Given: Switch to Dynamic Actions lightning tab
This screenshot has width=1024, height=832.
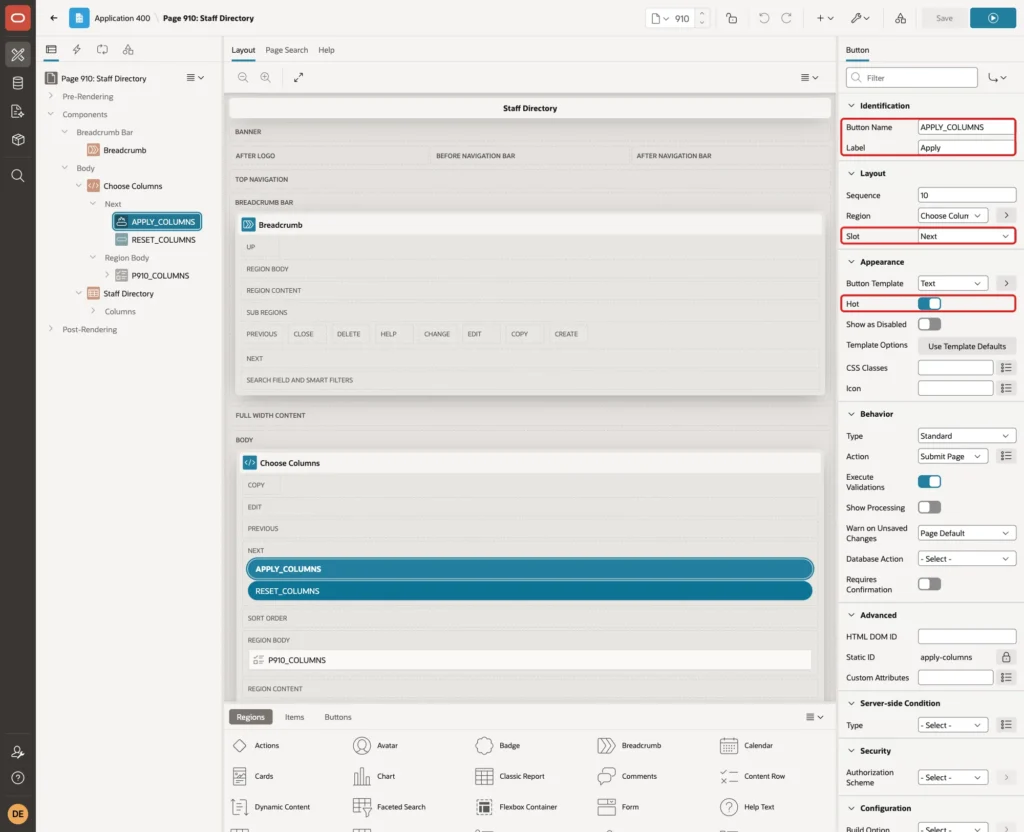Looking at the screenshot, I should (x=77, y=50).
